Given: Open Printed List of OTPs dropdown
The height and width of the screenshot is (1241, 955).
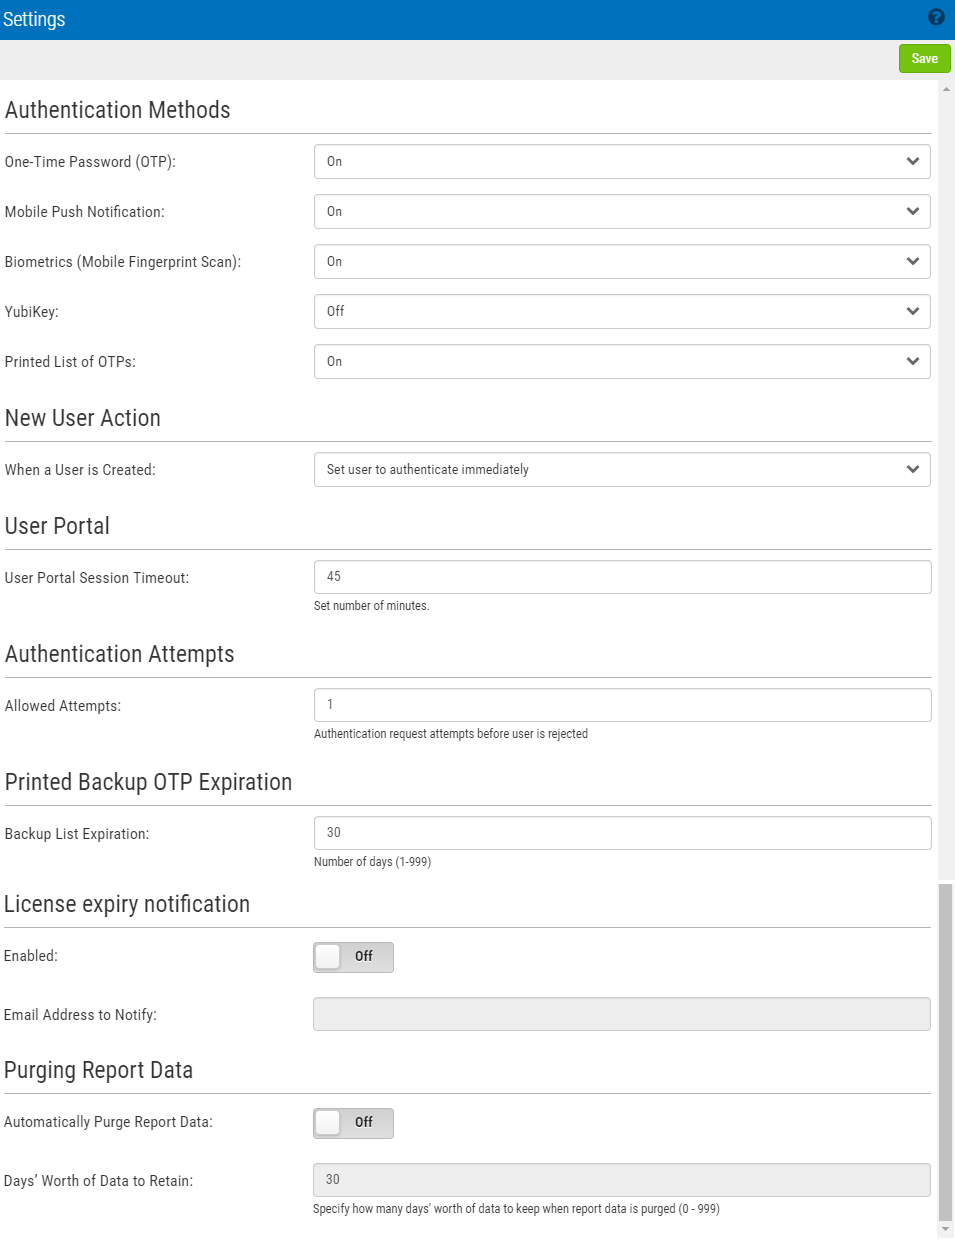Looking at the screenshot, I should pos(622,362).
